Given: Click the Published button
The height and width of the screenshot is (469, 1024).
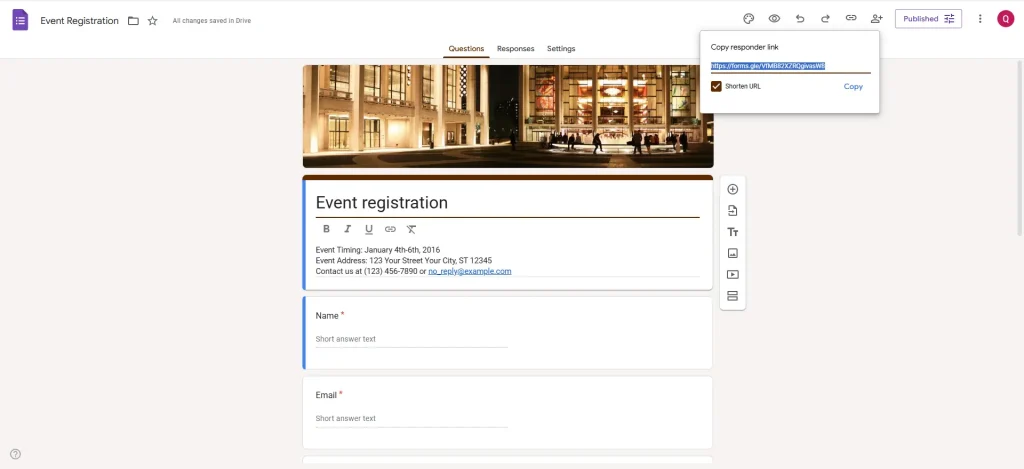Looking at the screenshot, I should (928, 19).
